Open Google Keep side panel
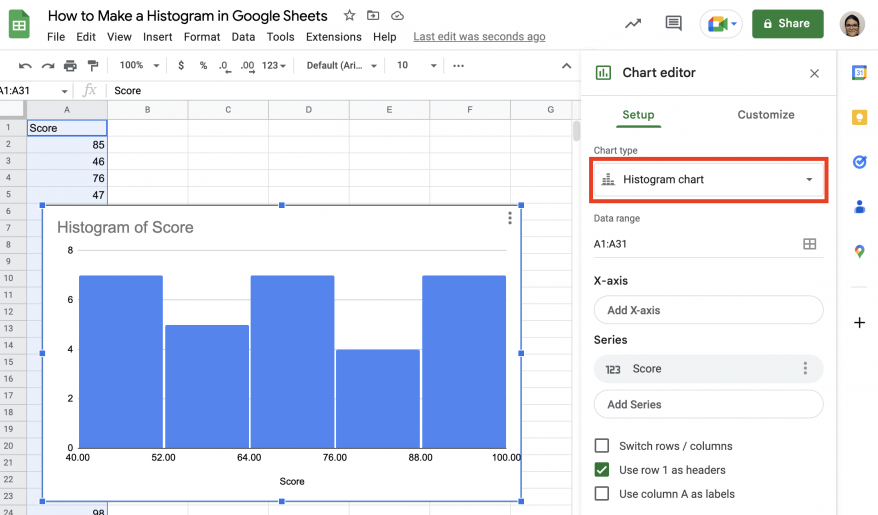The width and height of the screenshot is (878, 515). 859,117
